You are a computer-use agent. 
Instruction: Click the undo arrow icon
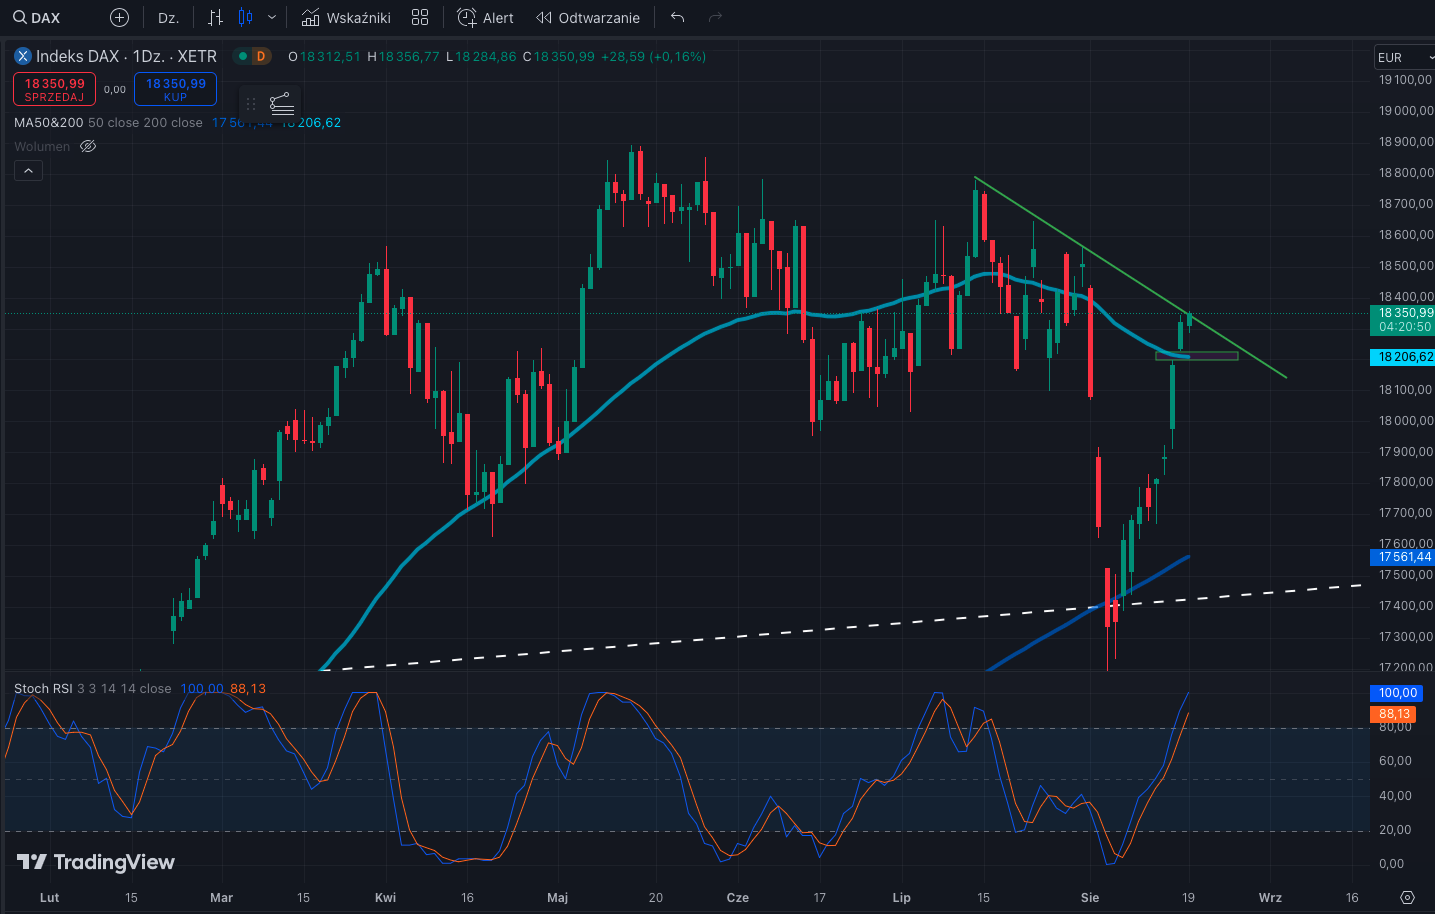[677, 17]
